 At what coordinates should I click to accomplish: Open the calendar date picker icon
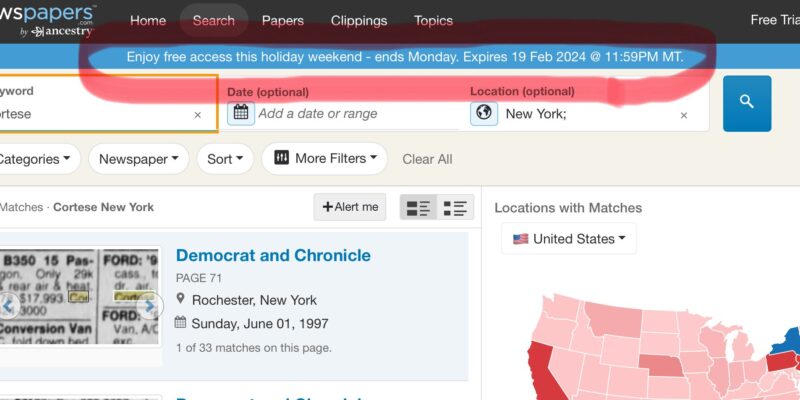point(240,113)
